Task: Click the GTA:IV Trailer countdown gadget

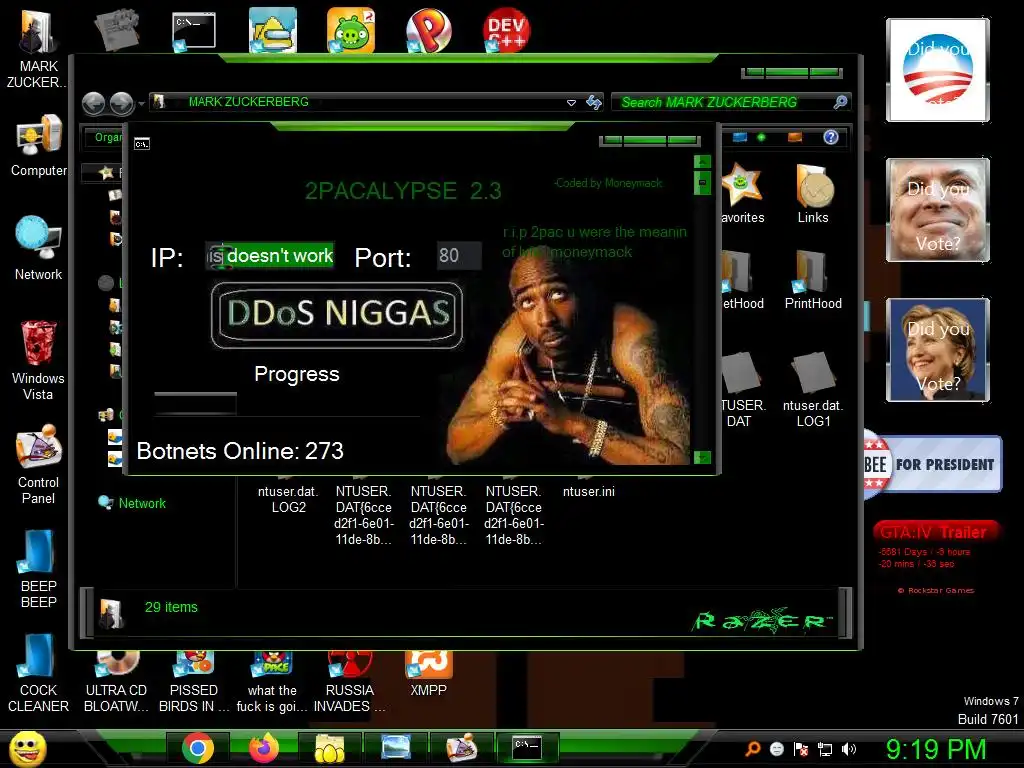Action: [x=935, y=558]
